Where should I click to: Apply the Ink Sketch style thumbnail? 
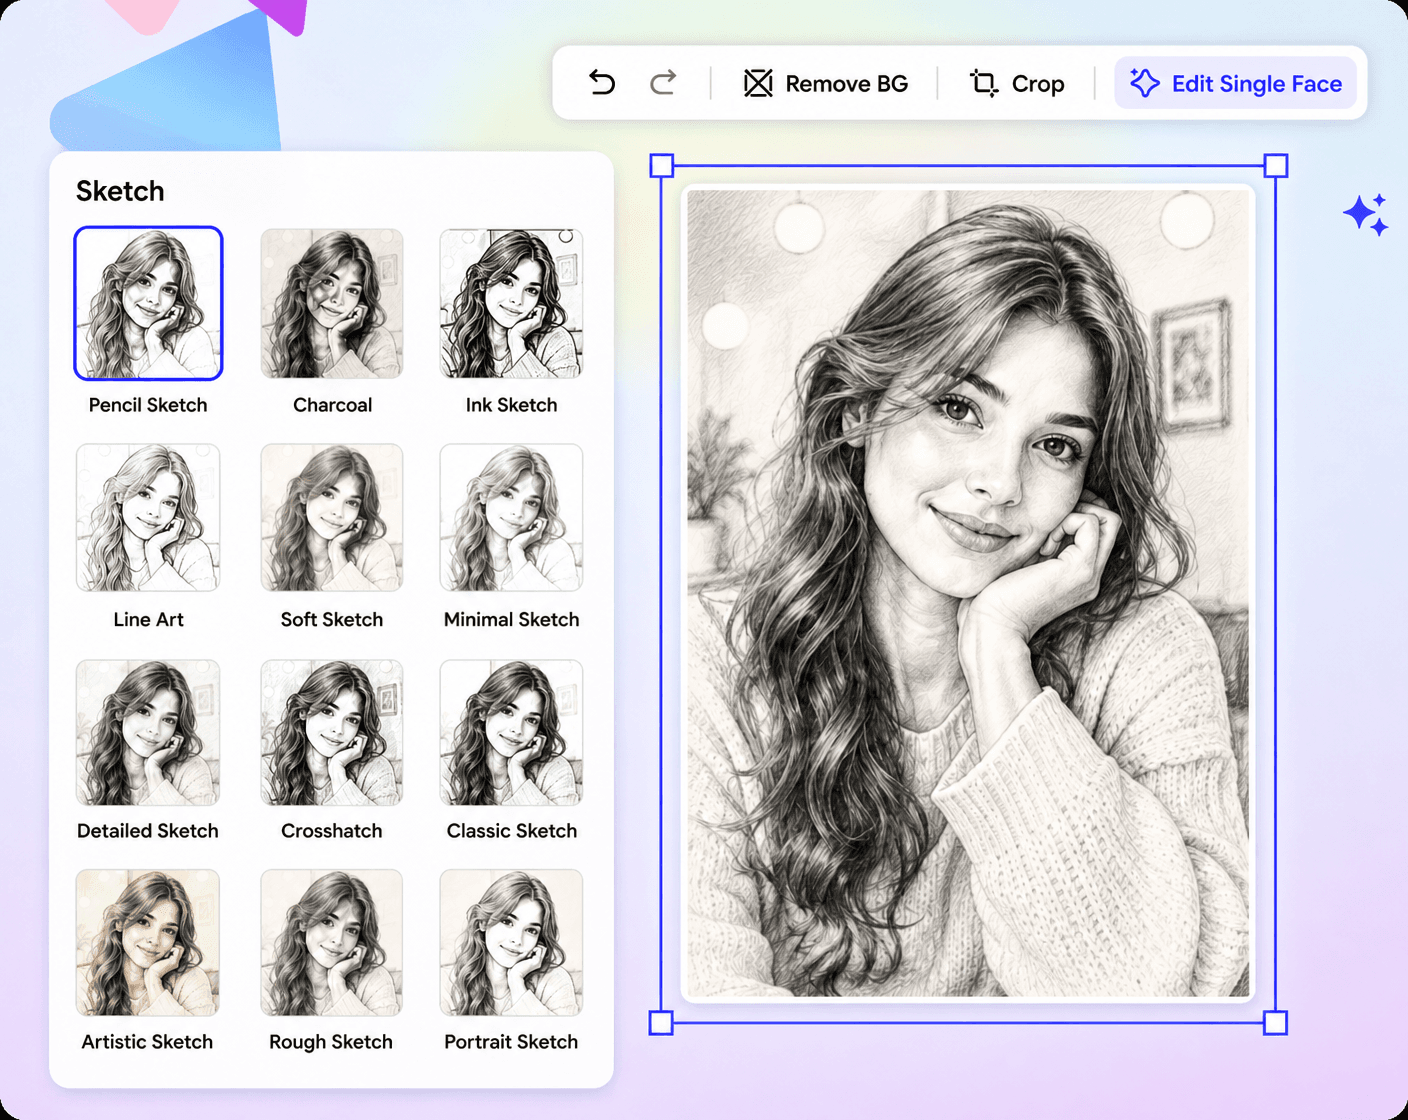point(511,303)
